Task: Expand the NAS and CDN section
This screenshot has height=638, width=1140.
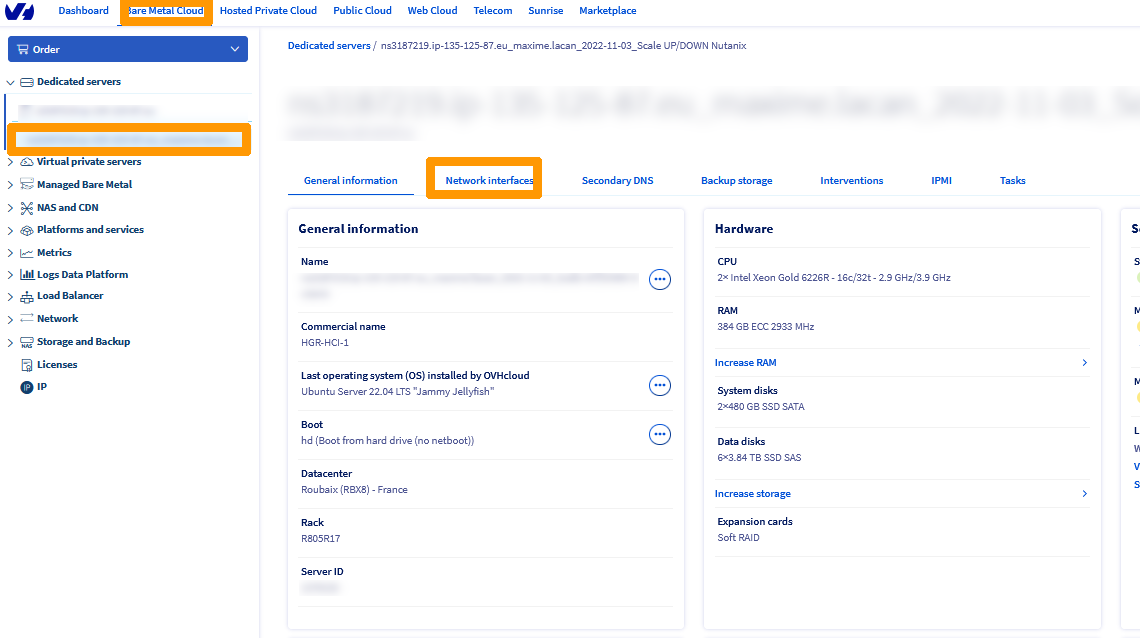Action: pyautogui.click(x=11, y=208)
